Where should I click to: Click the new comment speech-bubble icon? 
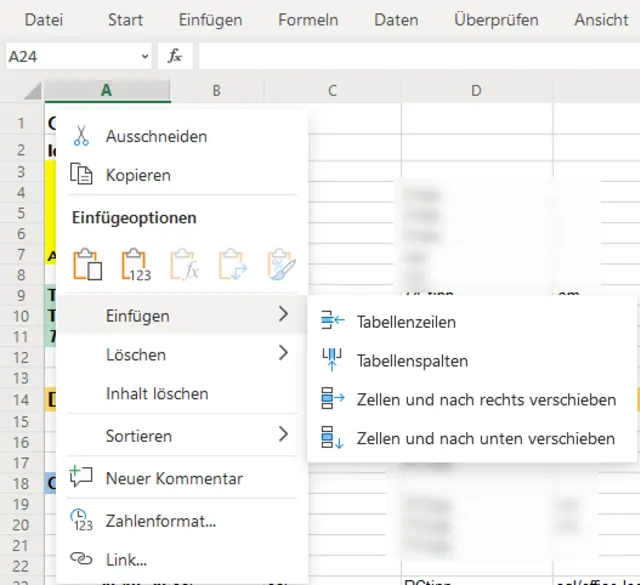(81, 477)
